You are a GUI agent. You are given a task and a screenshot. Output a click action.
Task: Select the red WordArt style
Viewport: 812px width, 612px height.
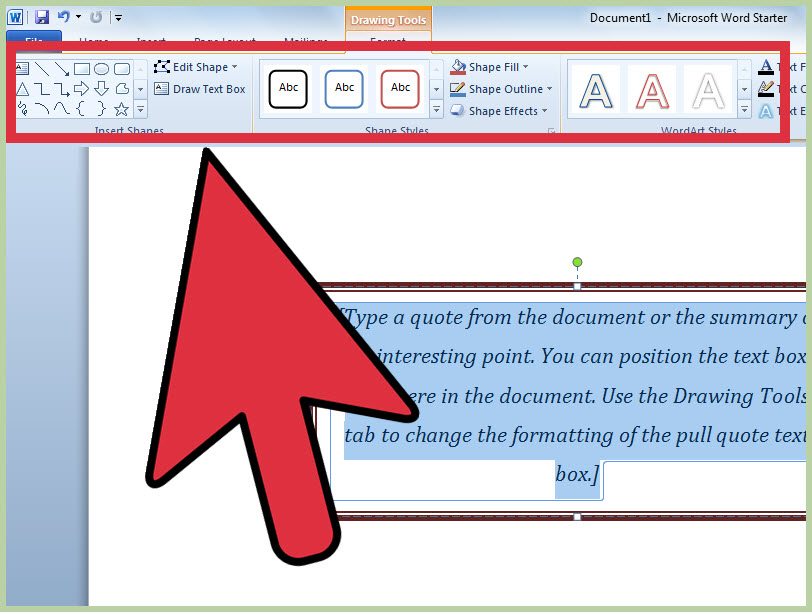click(651, 89)
